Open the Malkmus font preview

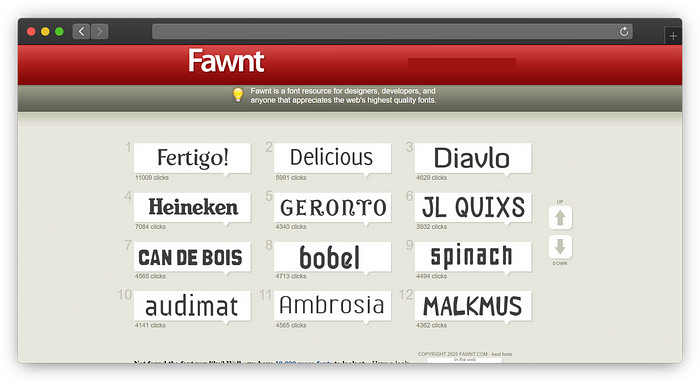pos(473,306)
